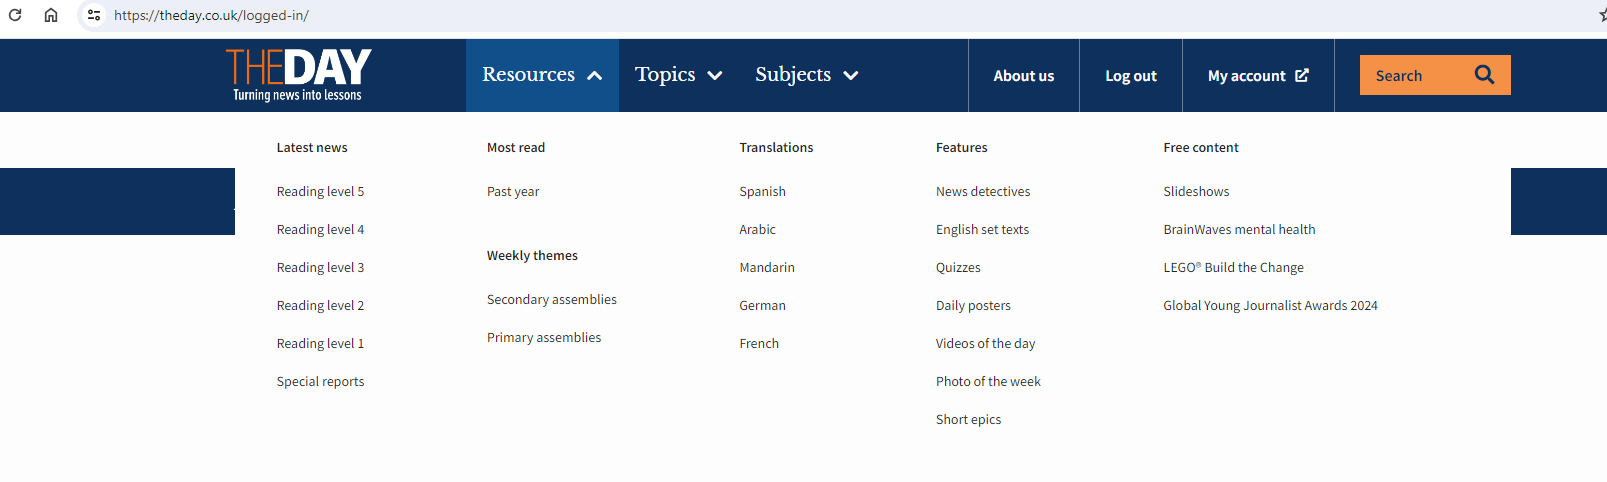Screen dimensions: 1607x482
Task: Click the browser home icon
Action: click(x=51, y=15)
